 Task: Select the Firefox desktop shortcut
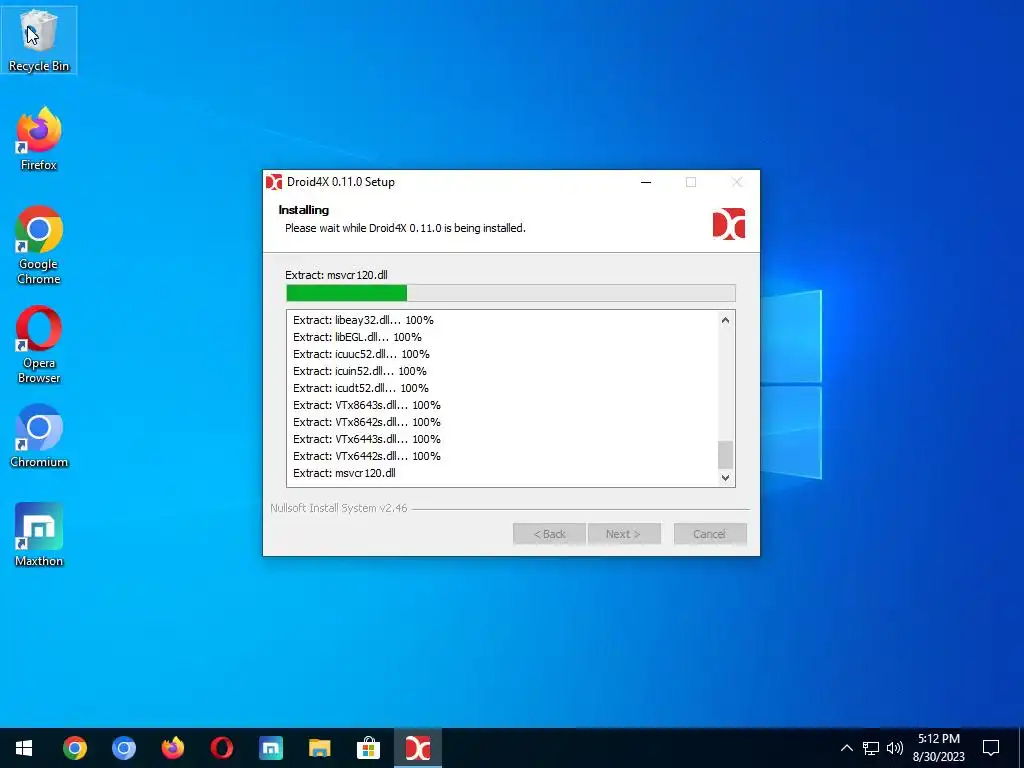[x=39, y=139]
